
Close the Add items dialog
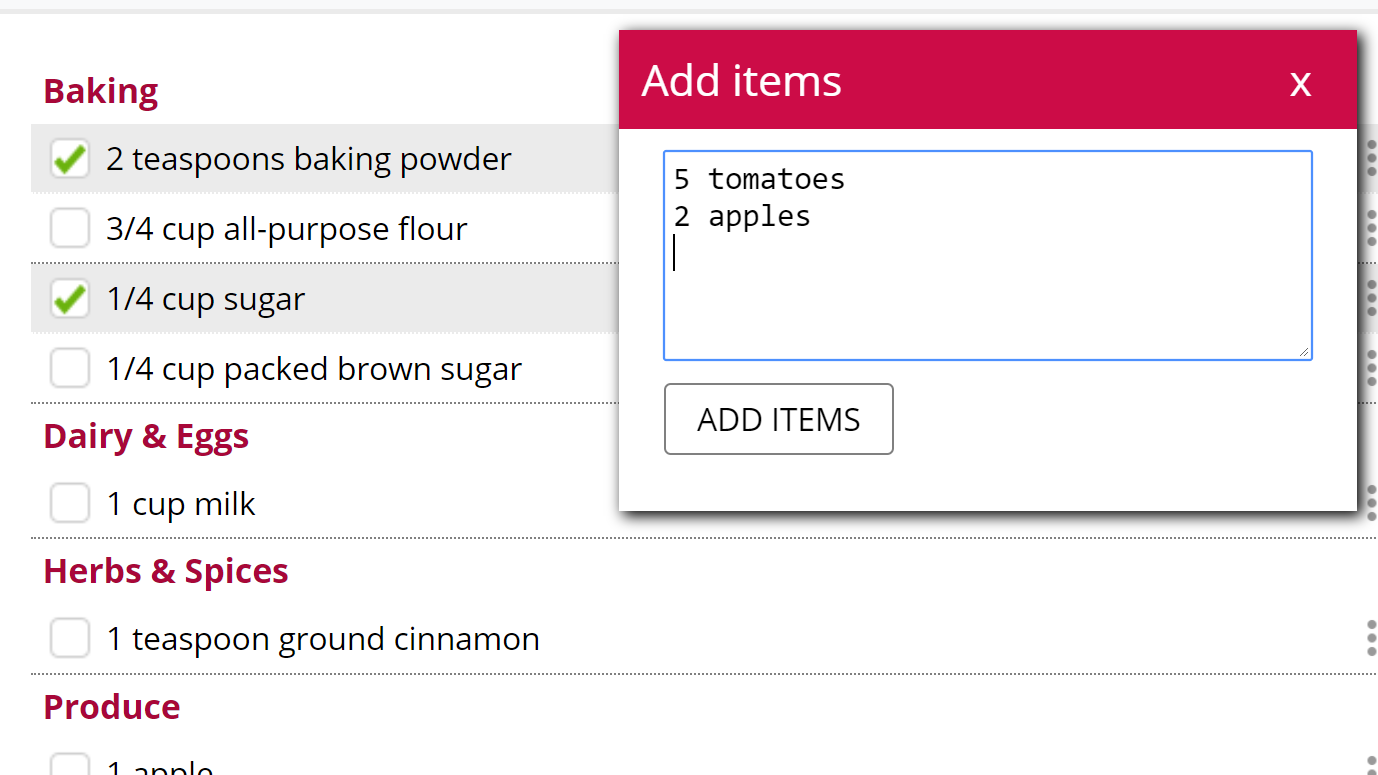1300,82
